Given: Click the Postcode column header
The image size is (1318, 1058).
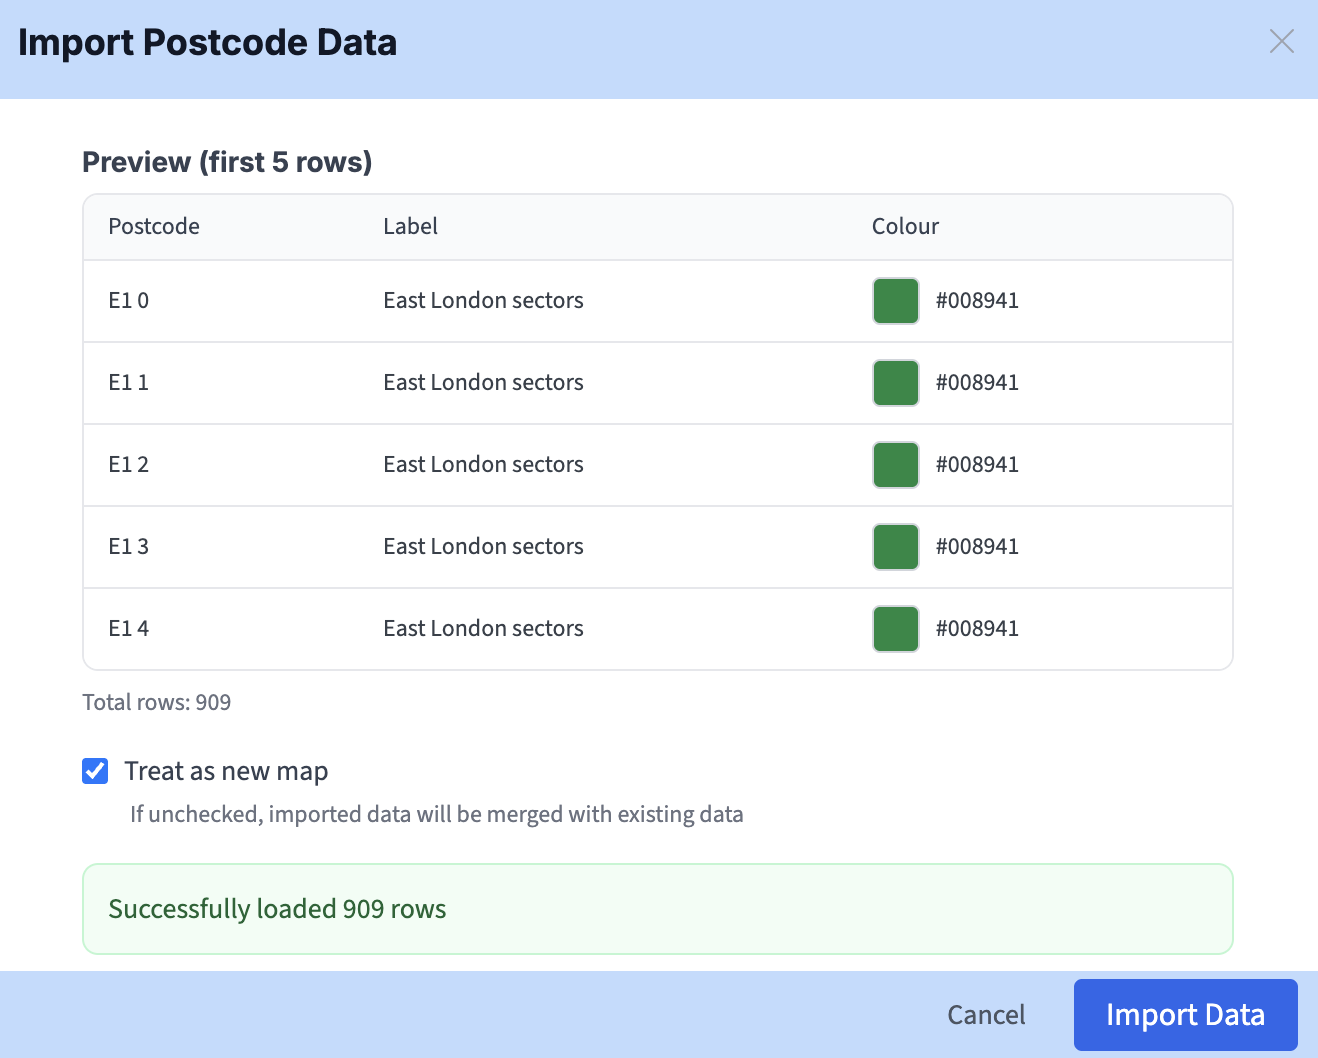Looking at the screenshot, I should pyautogui.click(x=154, y=226).
